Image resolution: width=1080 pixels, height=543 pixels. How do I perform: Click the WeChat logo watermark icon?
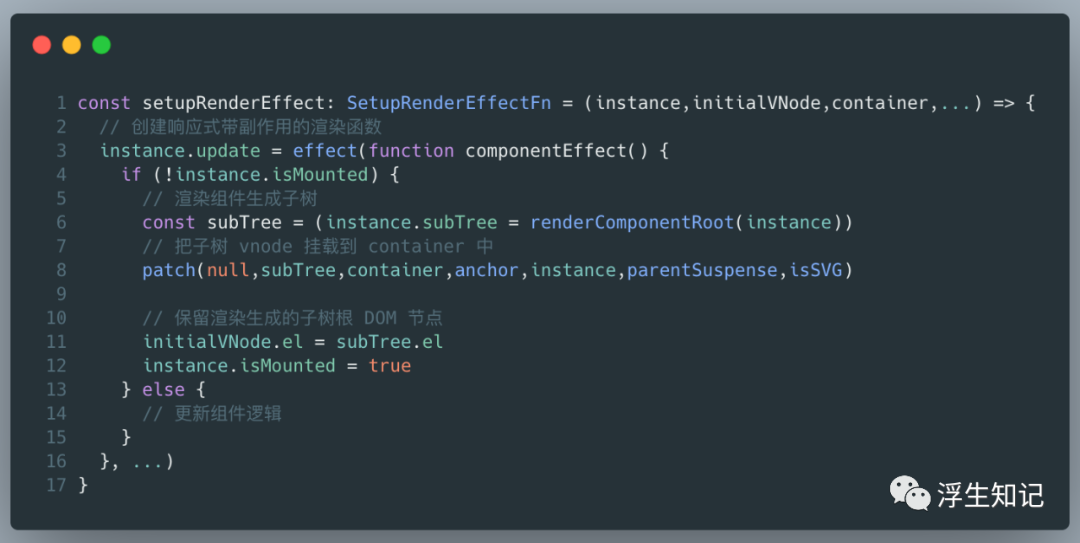coord(909,493)
